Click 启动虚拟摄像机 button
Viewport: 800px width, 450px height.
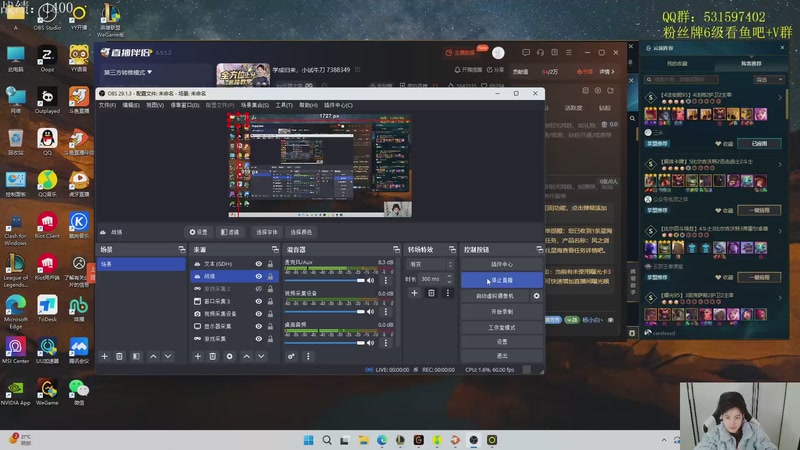(494, 296)
